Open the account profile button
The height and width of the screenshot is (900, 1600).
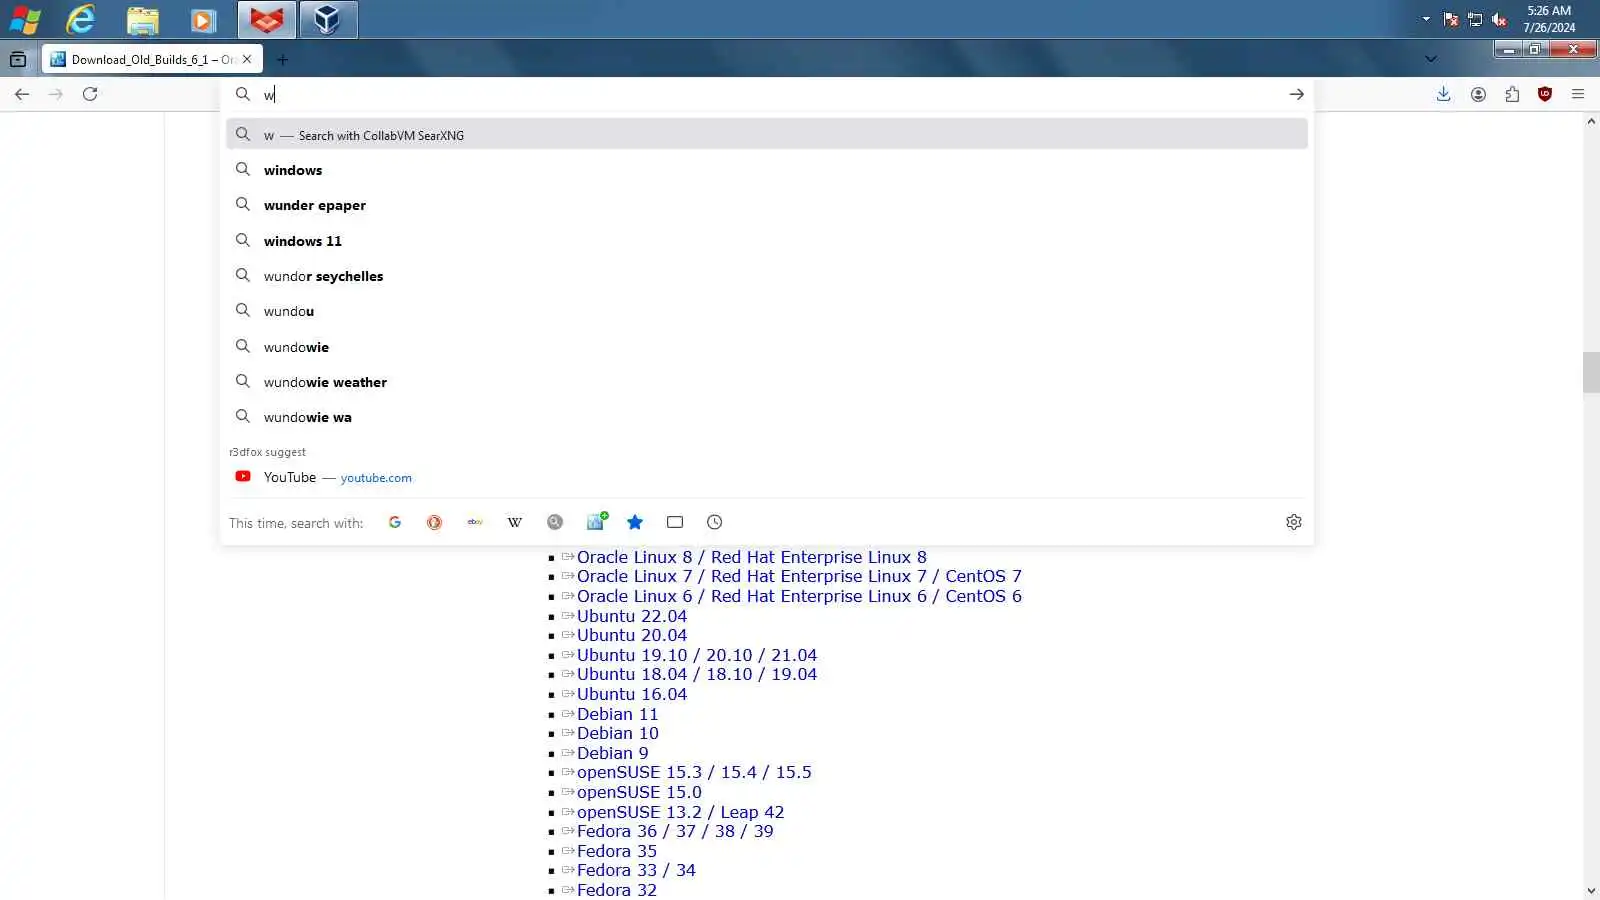1478,94
